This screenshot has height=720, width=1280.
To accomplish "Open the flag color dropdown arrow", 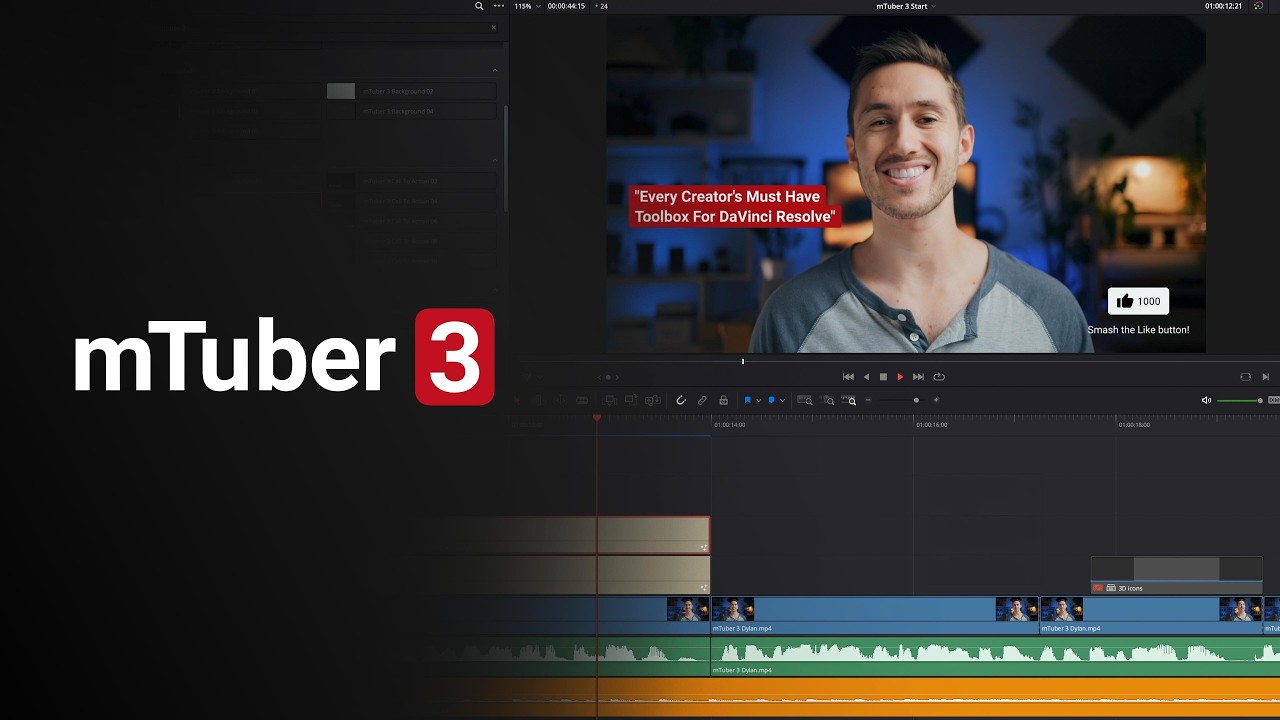I will (x=758, y=400).
